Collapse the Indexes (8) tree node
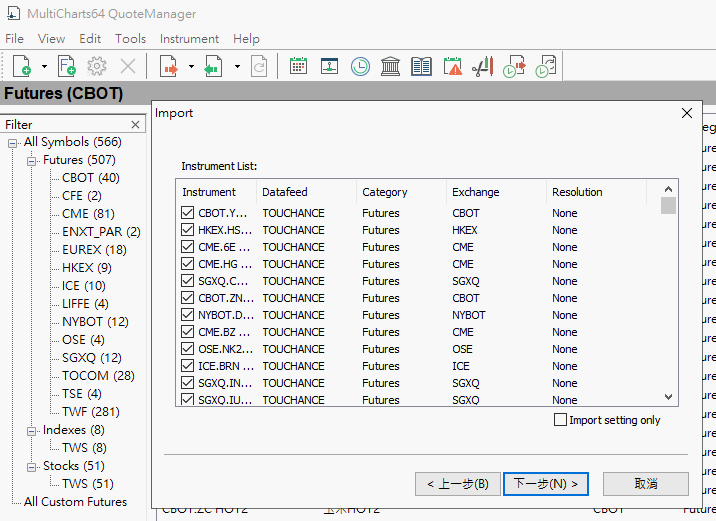 32,431
